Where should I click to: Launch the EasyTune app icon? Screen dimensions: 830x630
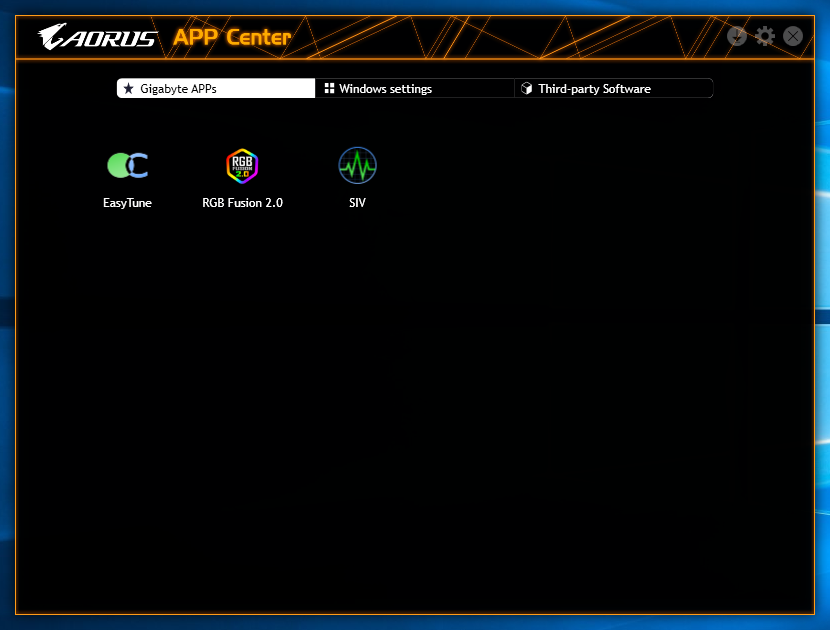pos(128,165)
